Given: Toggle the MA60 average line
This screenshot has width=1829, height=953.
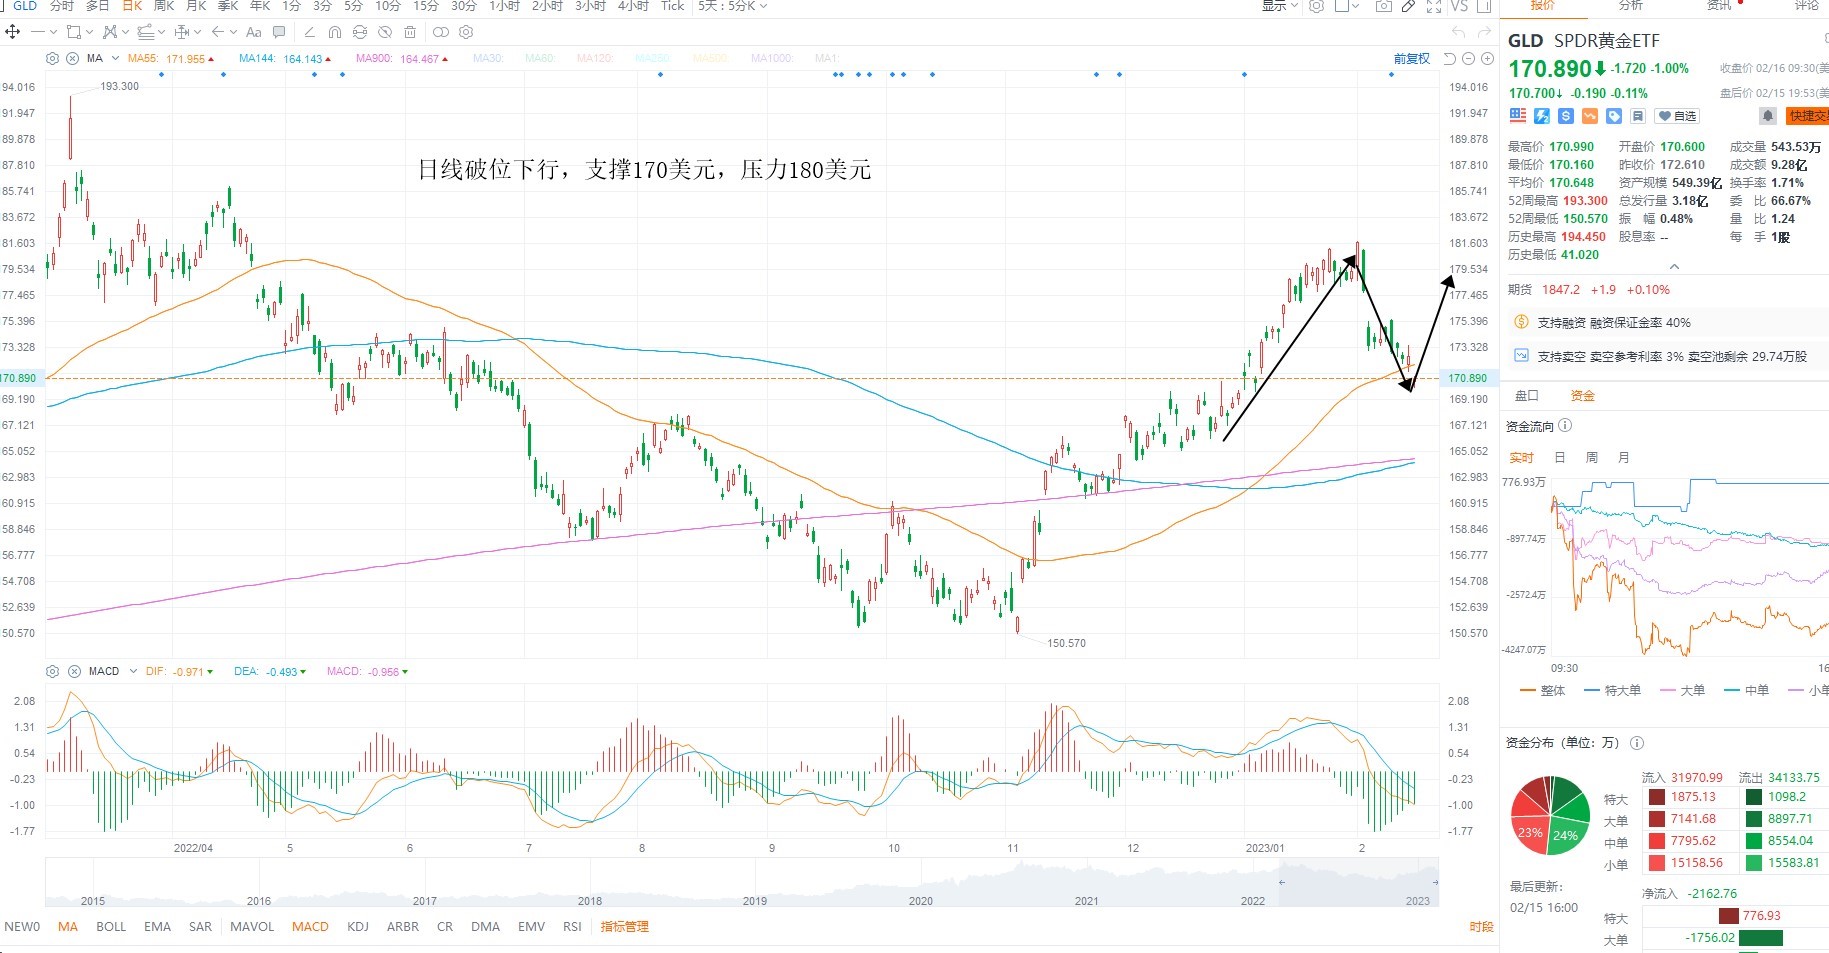Looking at the screenshot, I should point(540,59).
